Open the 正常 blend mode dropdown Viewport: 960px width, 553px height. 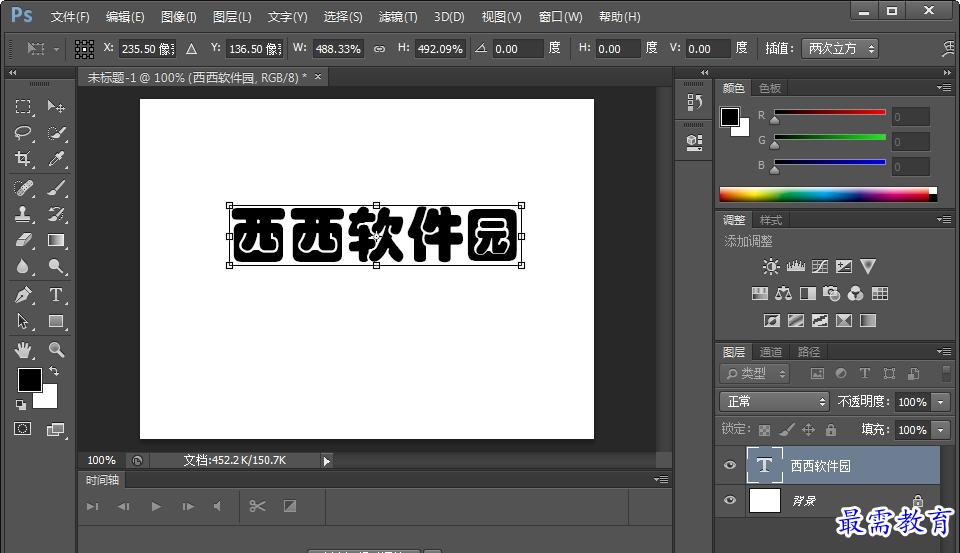(774, 402)
